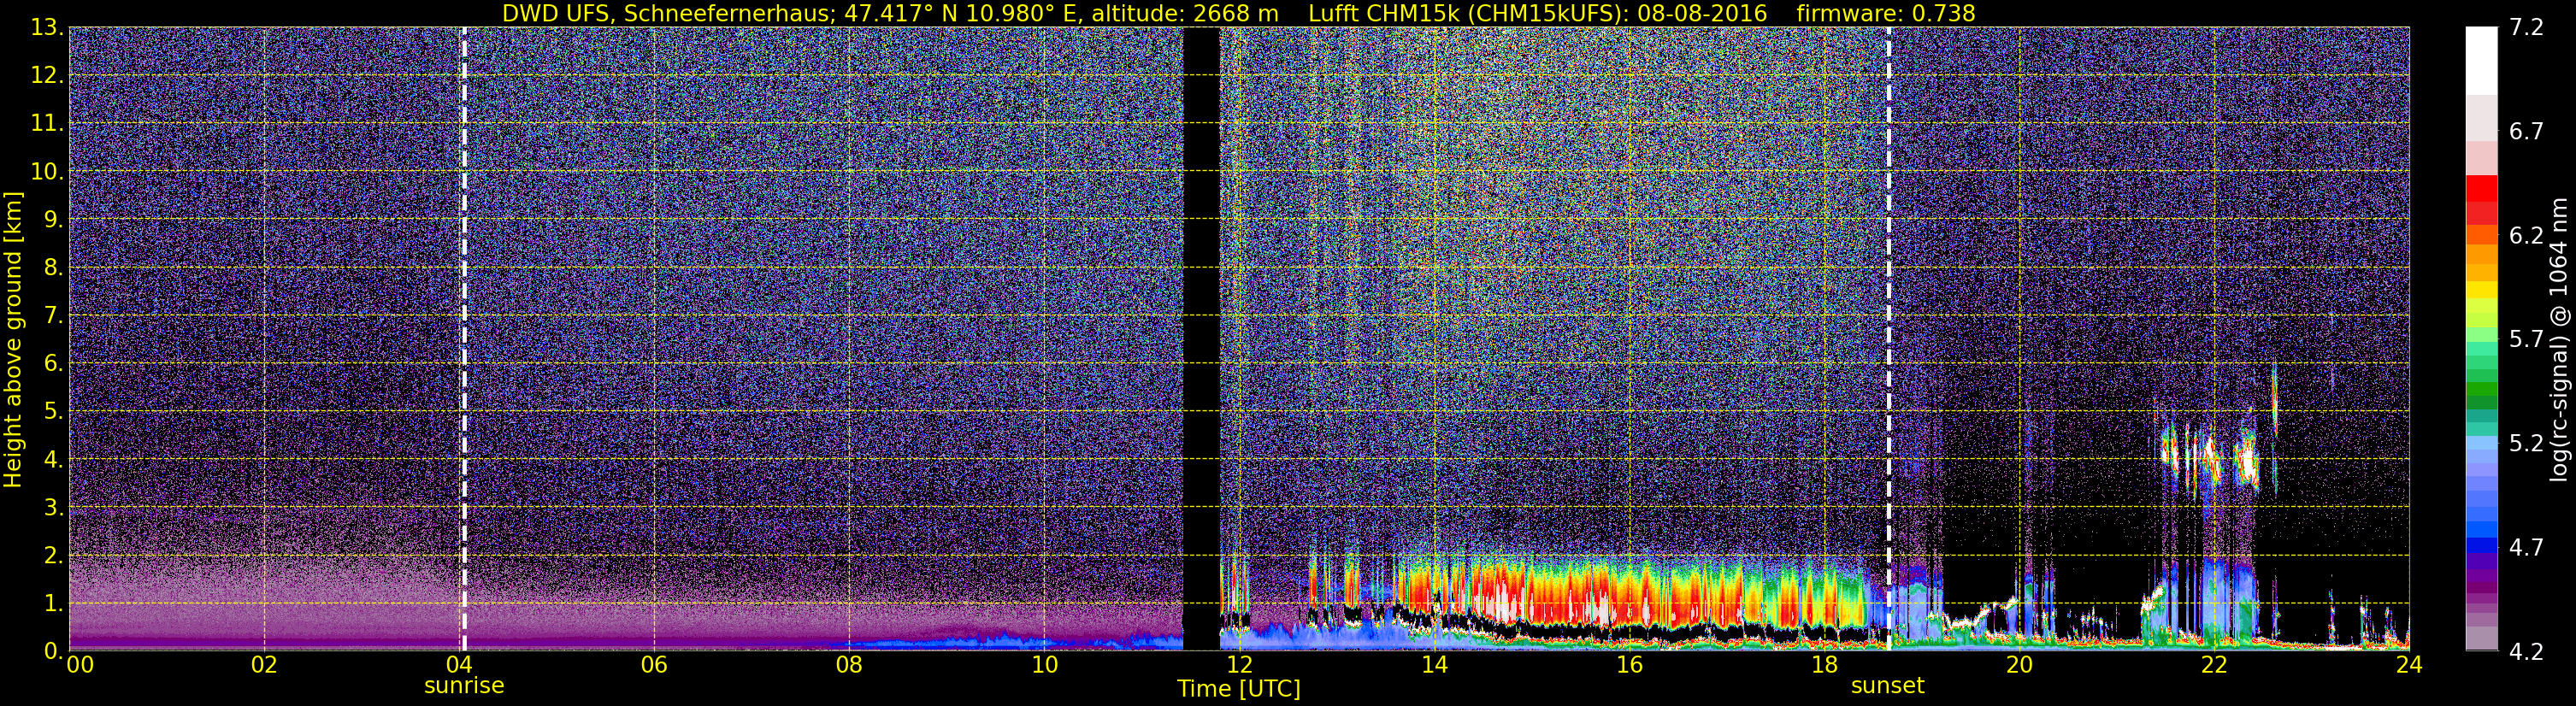
Task: Click the '8.' tick on the height axis
Action: click(x=54, y=268)
